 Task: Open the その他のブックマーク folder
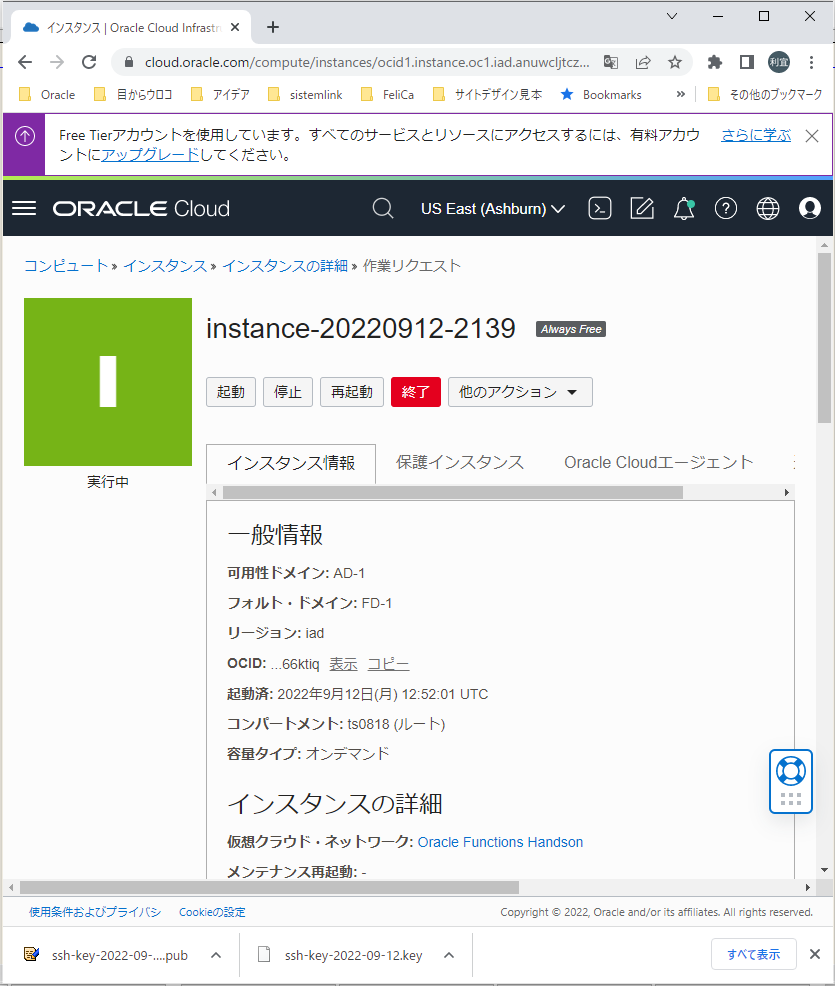tap(765, 94)
